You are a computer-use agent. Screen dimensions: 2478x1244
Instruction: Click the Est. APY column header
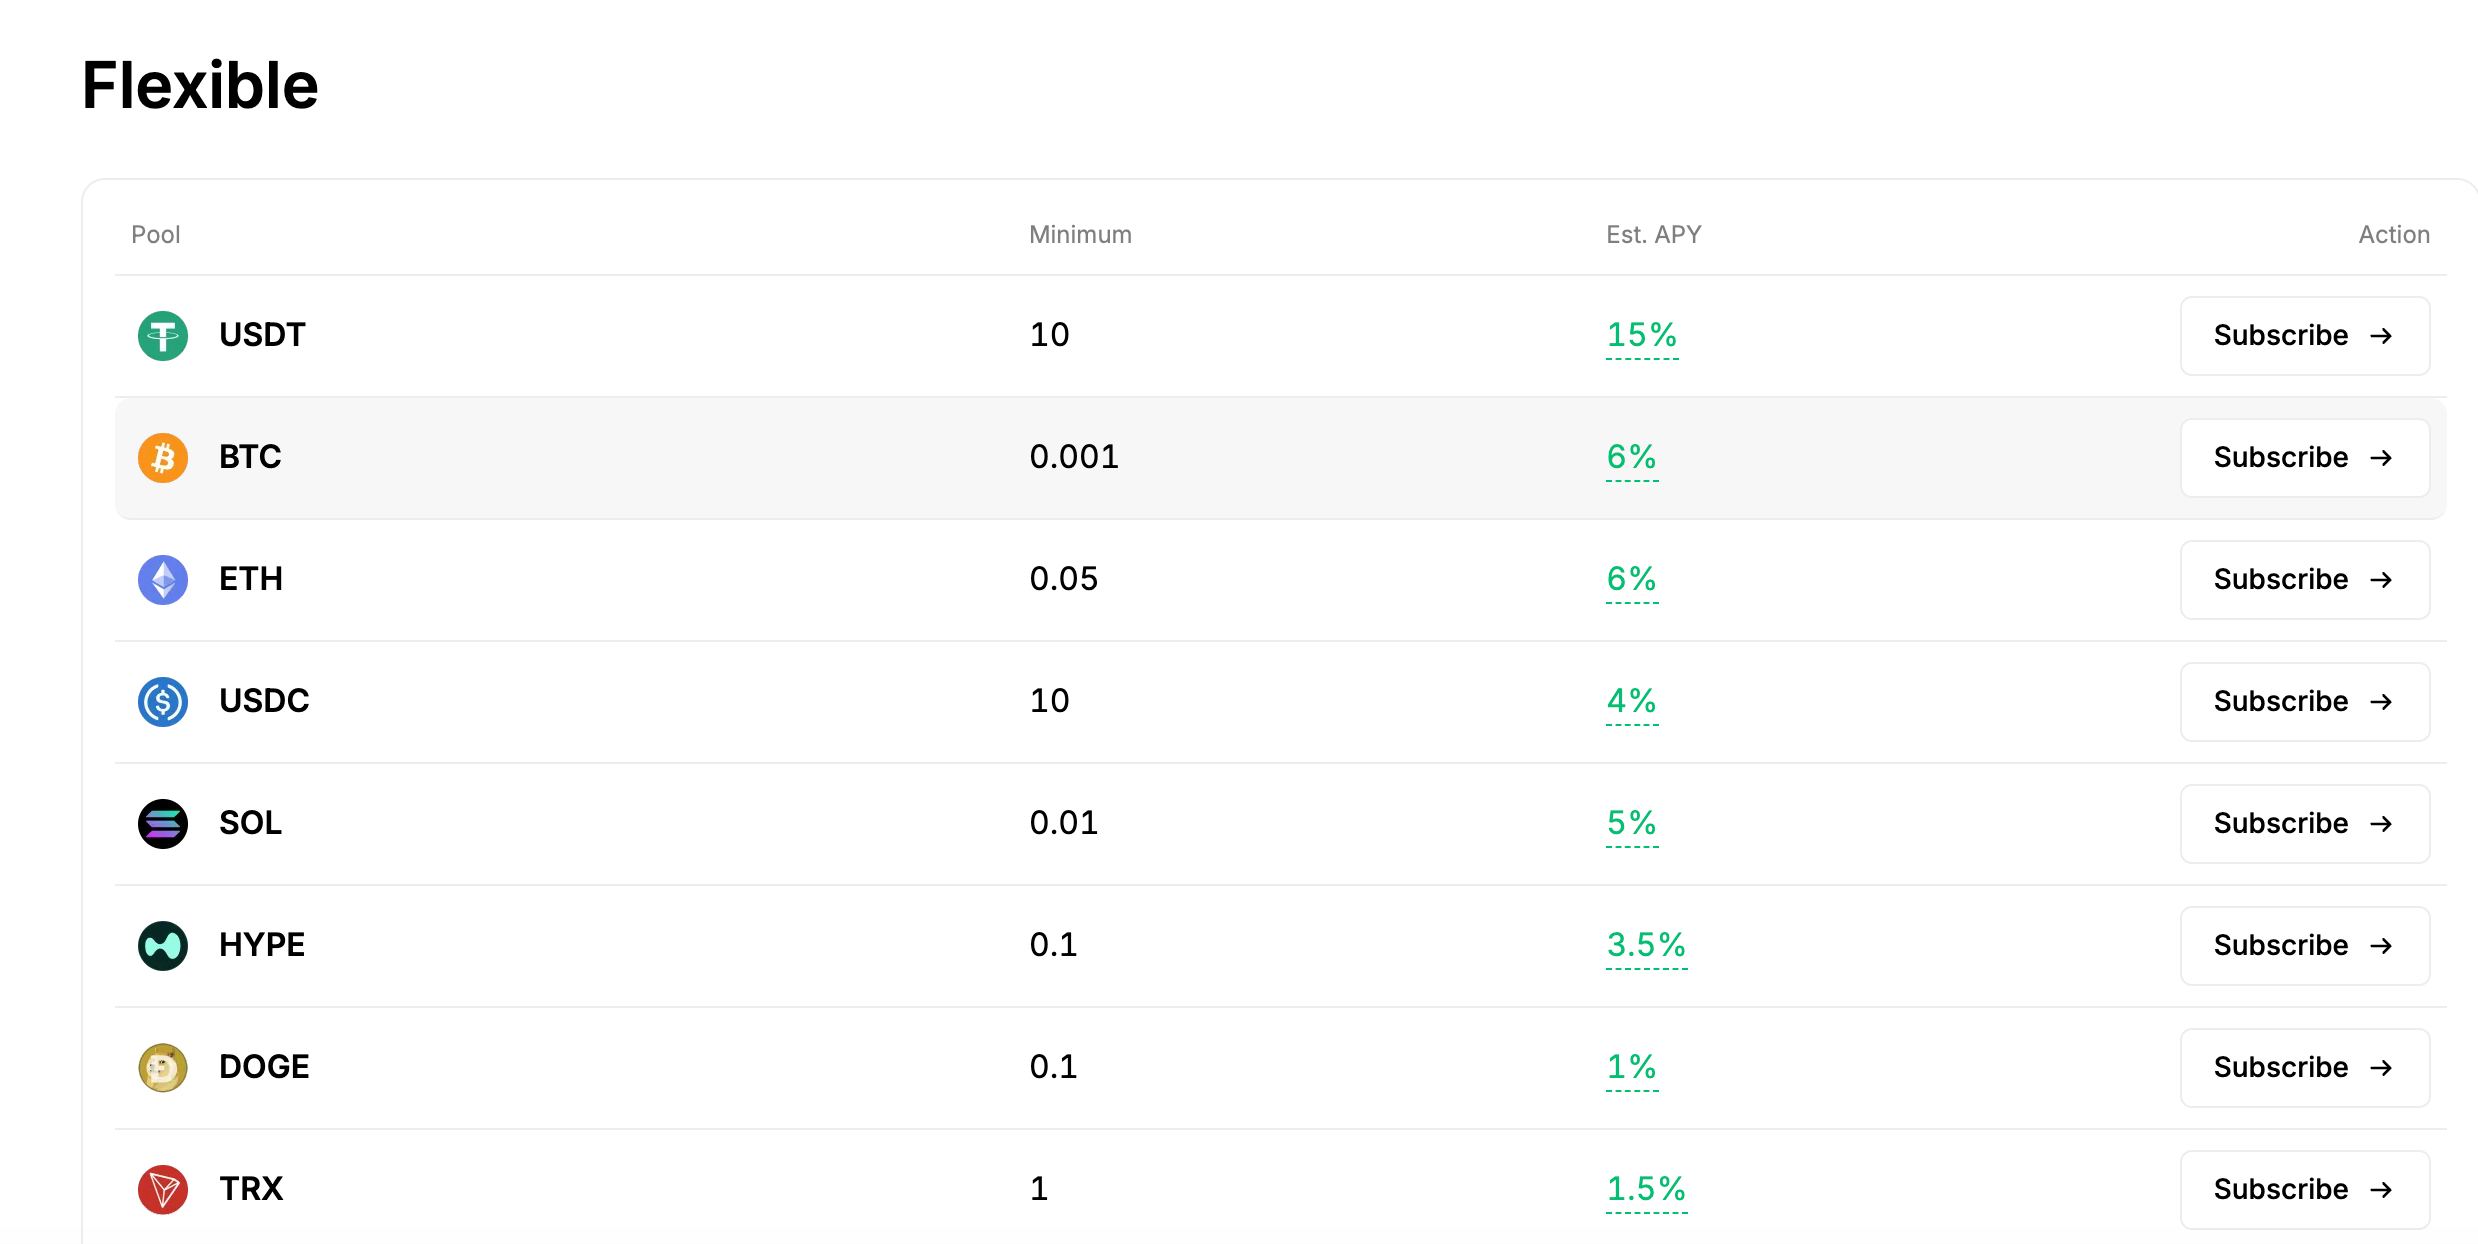(1654, 235)
